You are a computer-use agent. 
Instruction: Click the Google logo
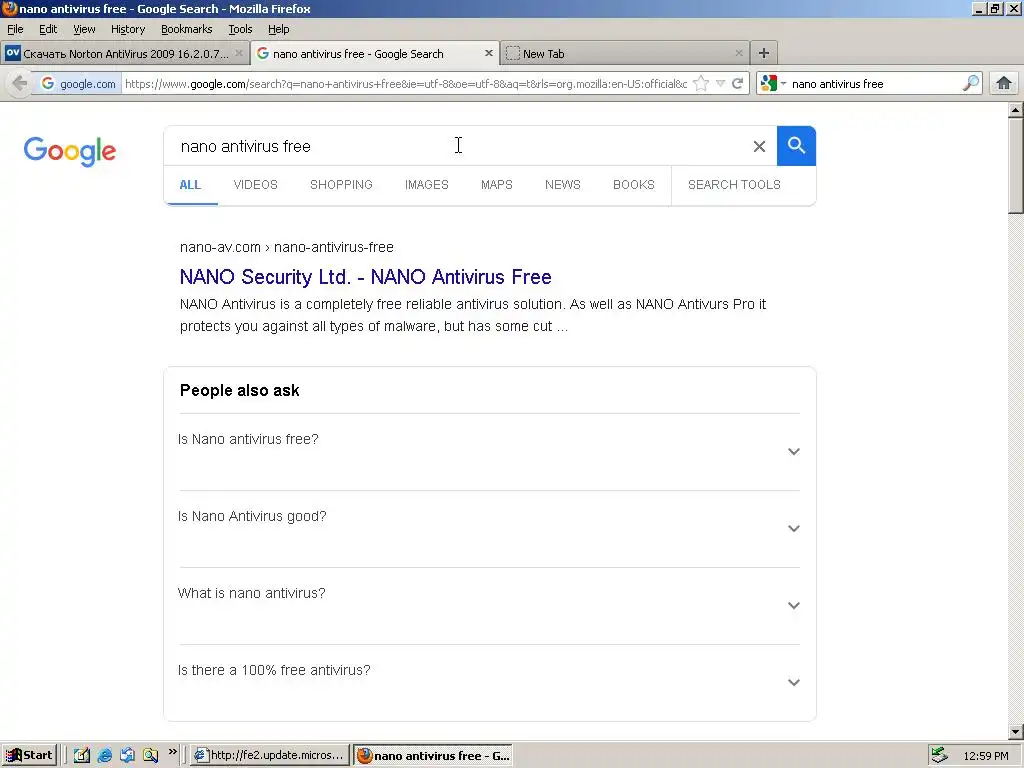click(70, 151)
